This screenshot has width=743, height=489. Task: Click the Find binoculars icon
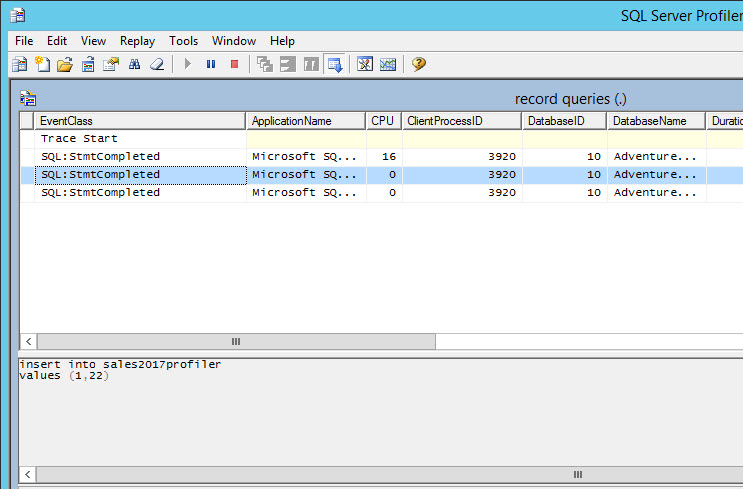[x=135, y=64]
